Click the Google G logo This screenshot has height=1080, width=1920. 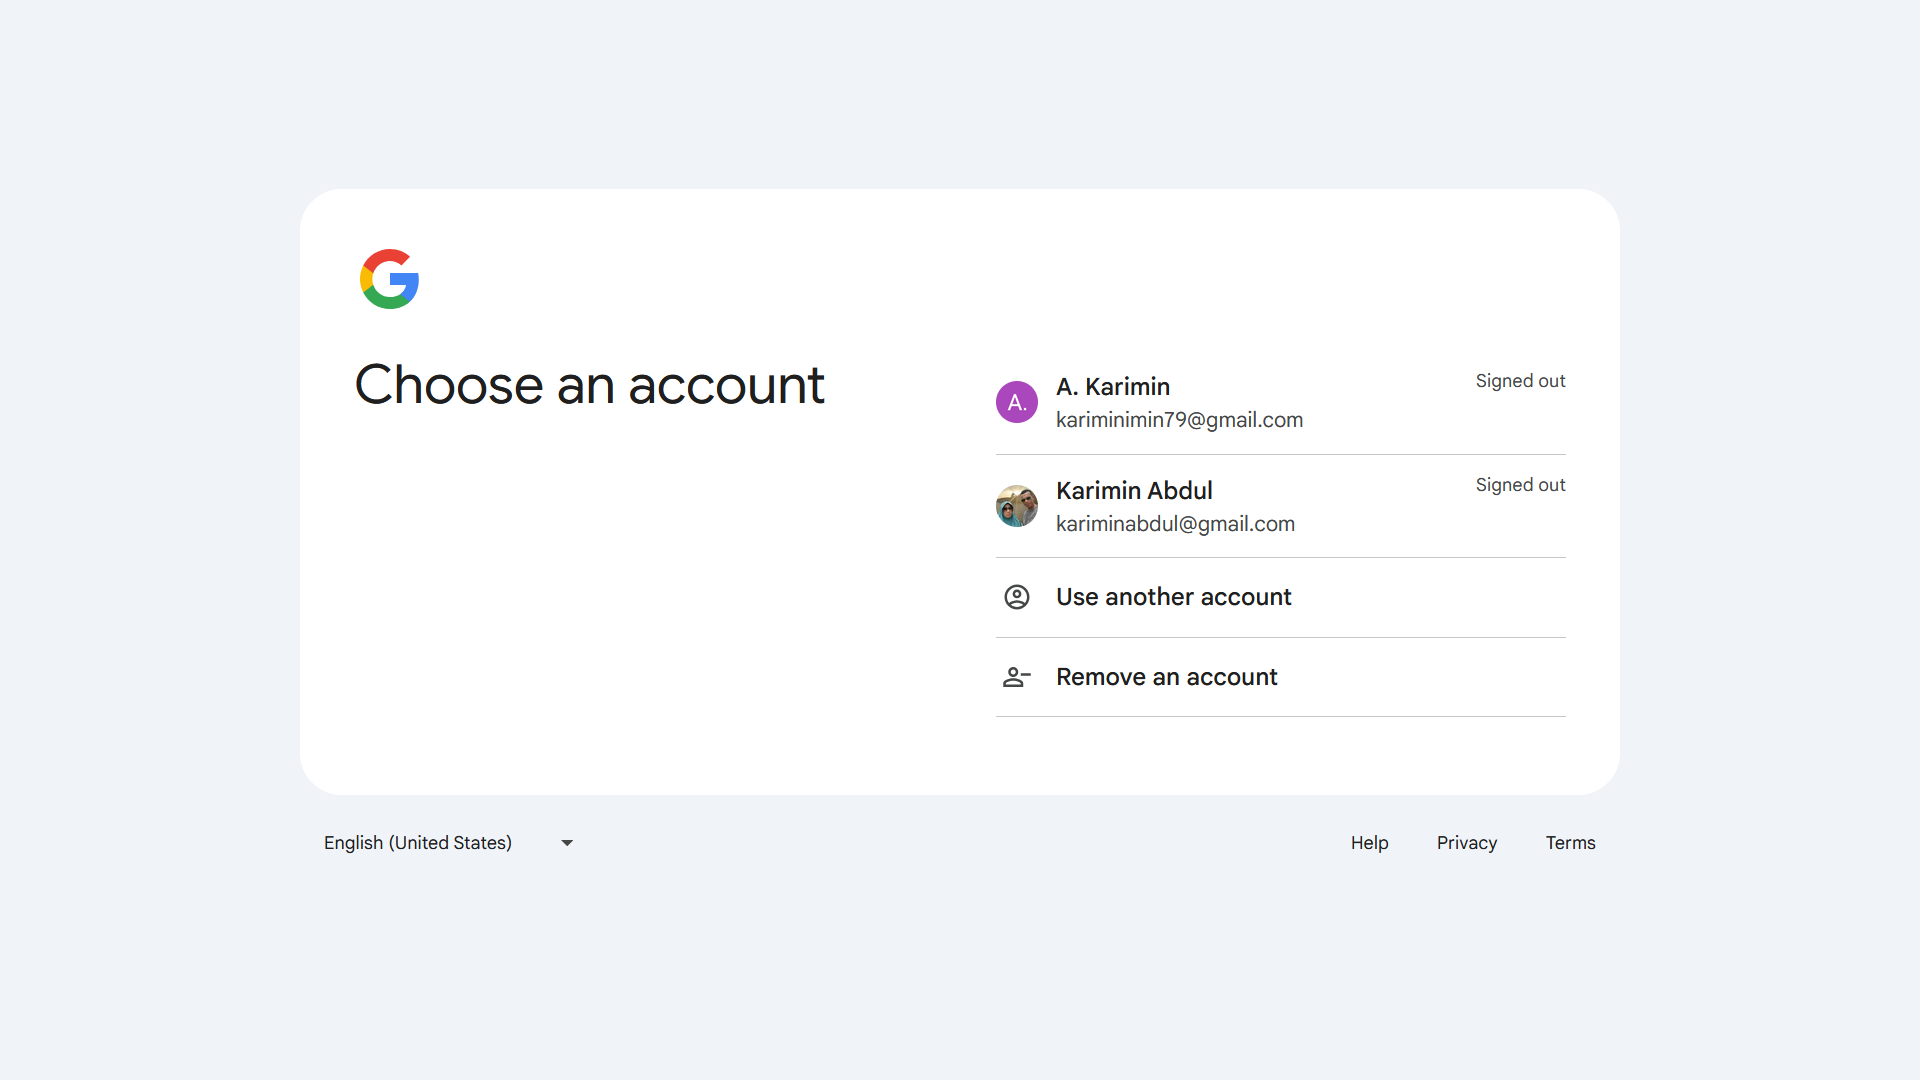coord(389,279)
